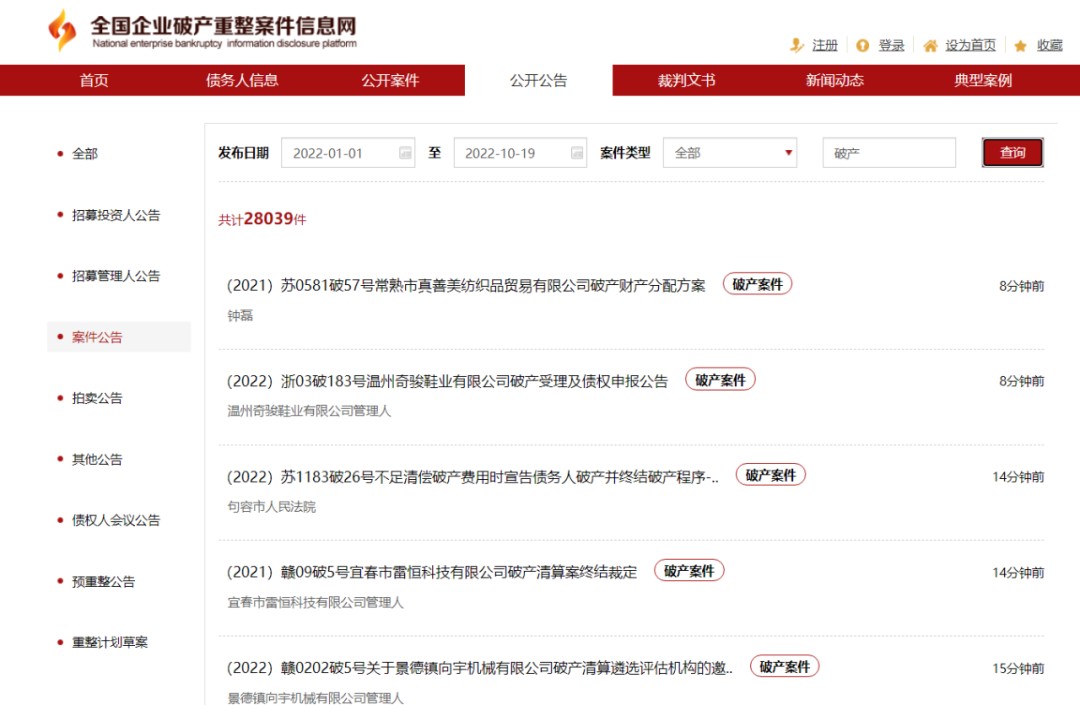The width and height of the screenshot is (1080, 705).
Task: Click the flame logo of the bankruptcy site
Action: (62, 30)
